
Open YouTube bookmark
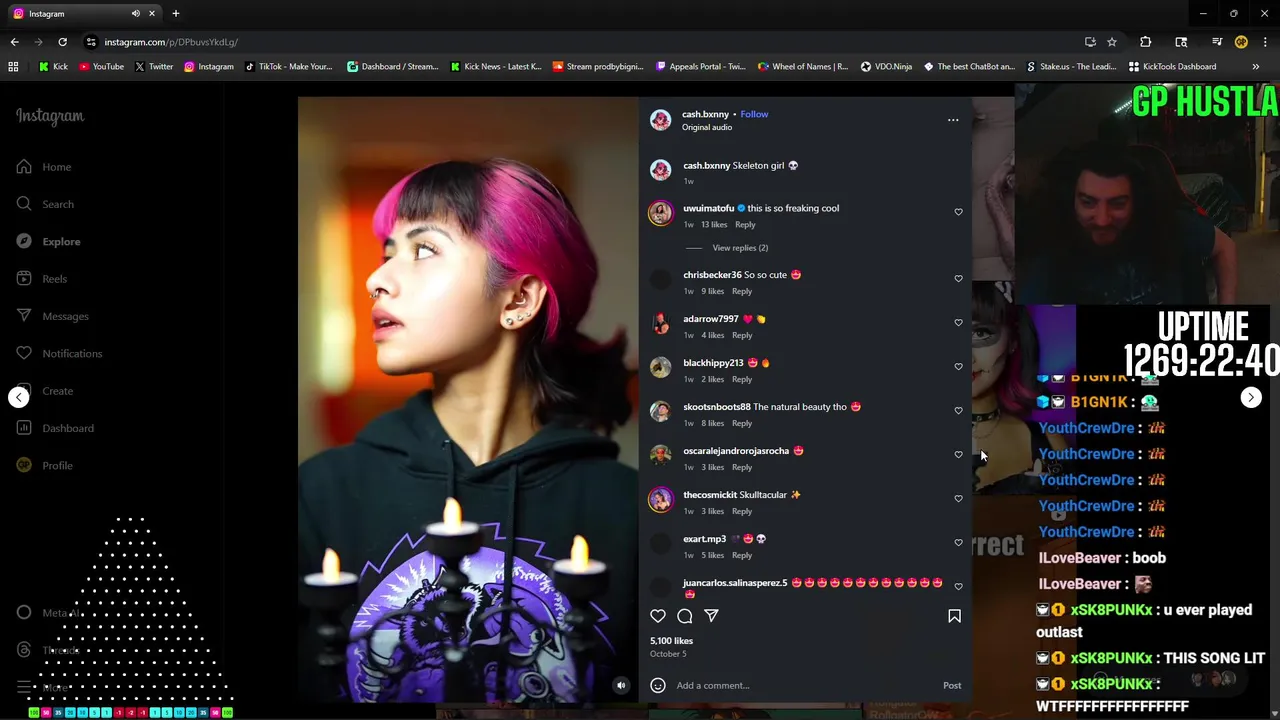click(x=101, y=67)
